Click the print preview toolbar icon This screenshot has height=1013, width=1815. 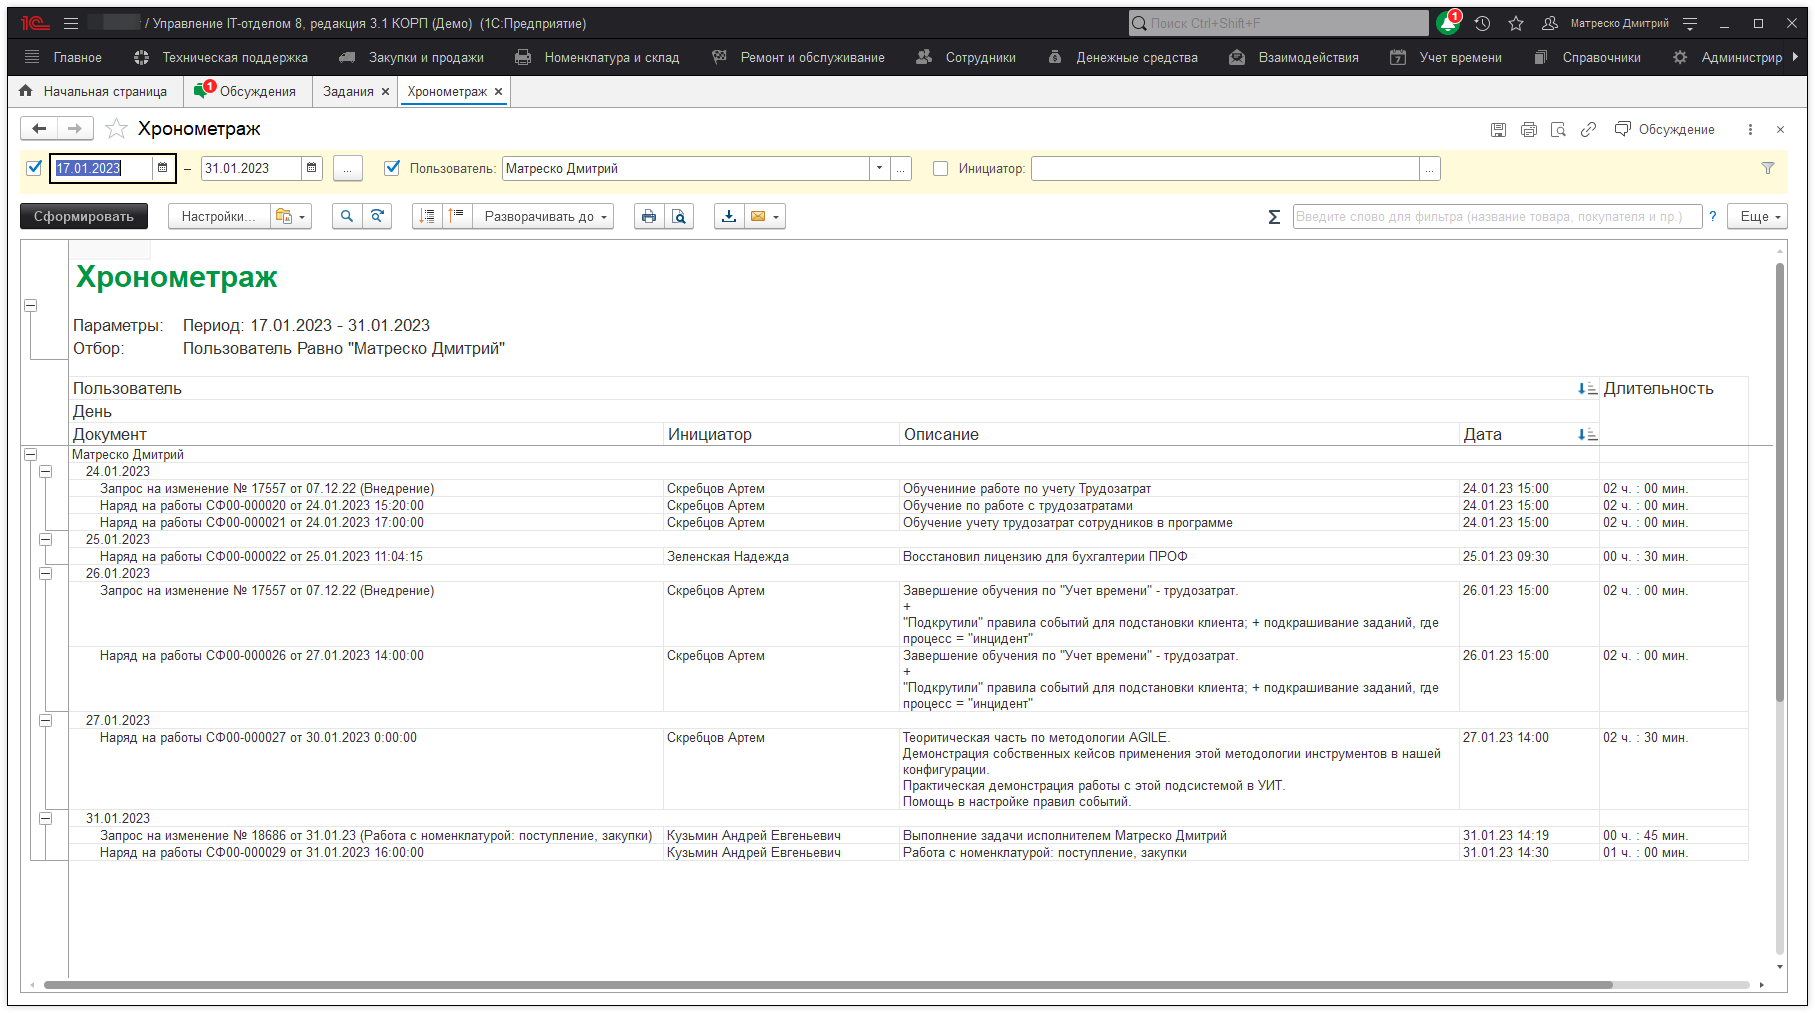(x=679, y=217)
